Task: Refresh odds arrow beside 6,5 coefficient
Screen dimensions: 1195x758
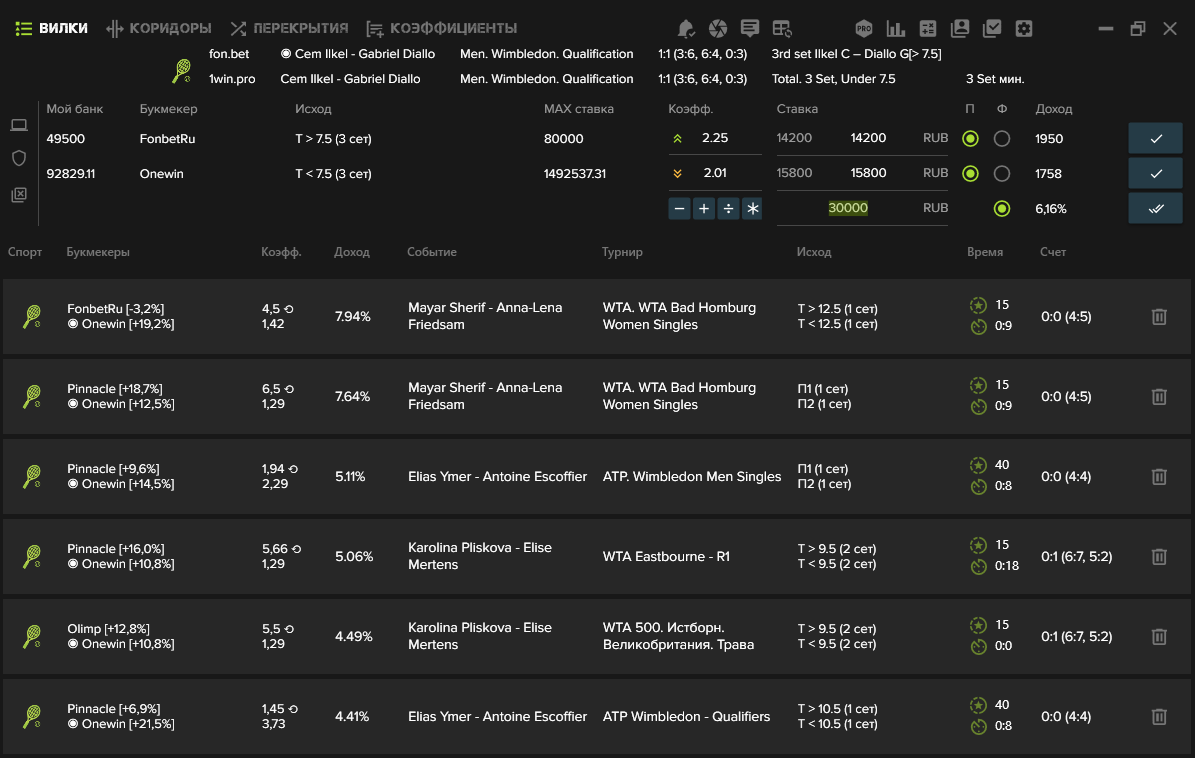Action: click(289, 389)
